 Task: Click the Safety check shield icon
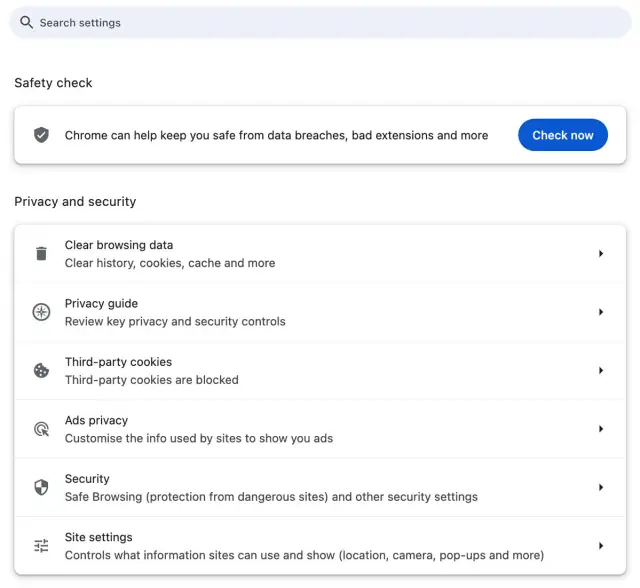click(x=41, y=135)
